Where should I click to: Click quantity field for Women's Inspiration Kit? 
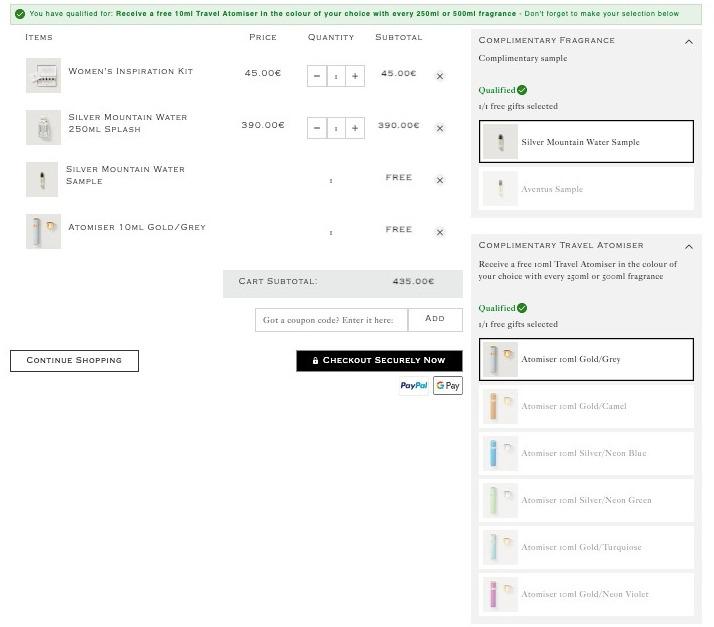tap(336, 76)
